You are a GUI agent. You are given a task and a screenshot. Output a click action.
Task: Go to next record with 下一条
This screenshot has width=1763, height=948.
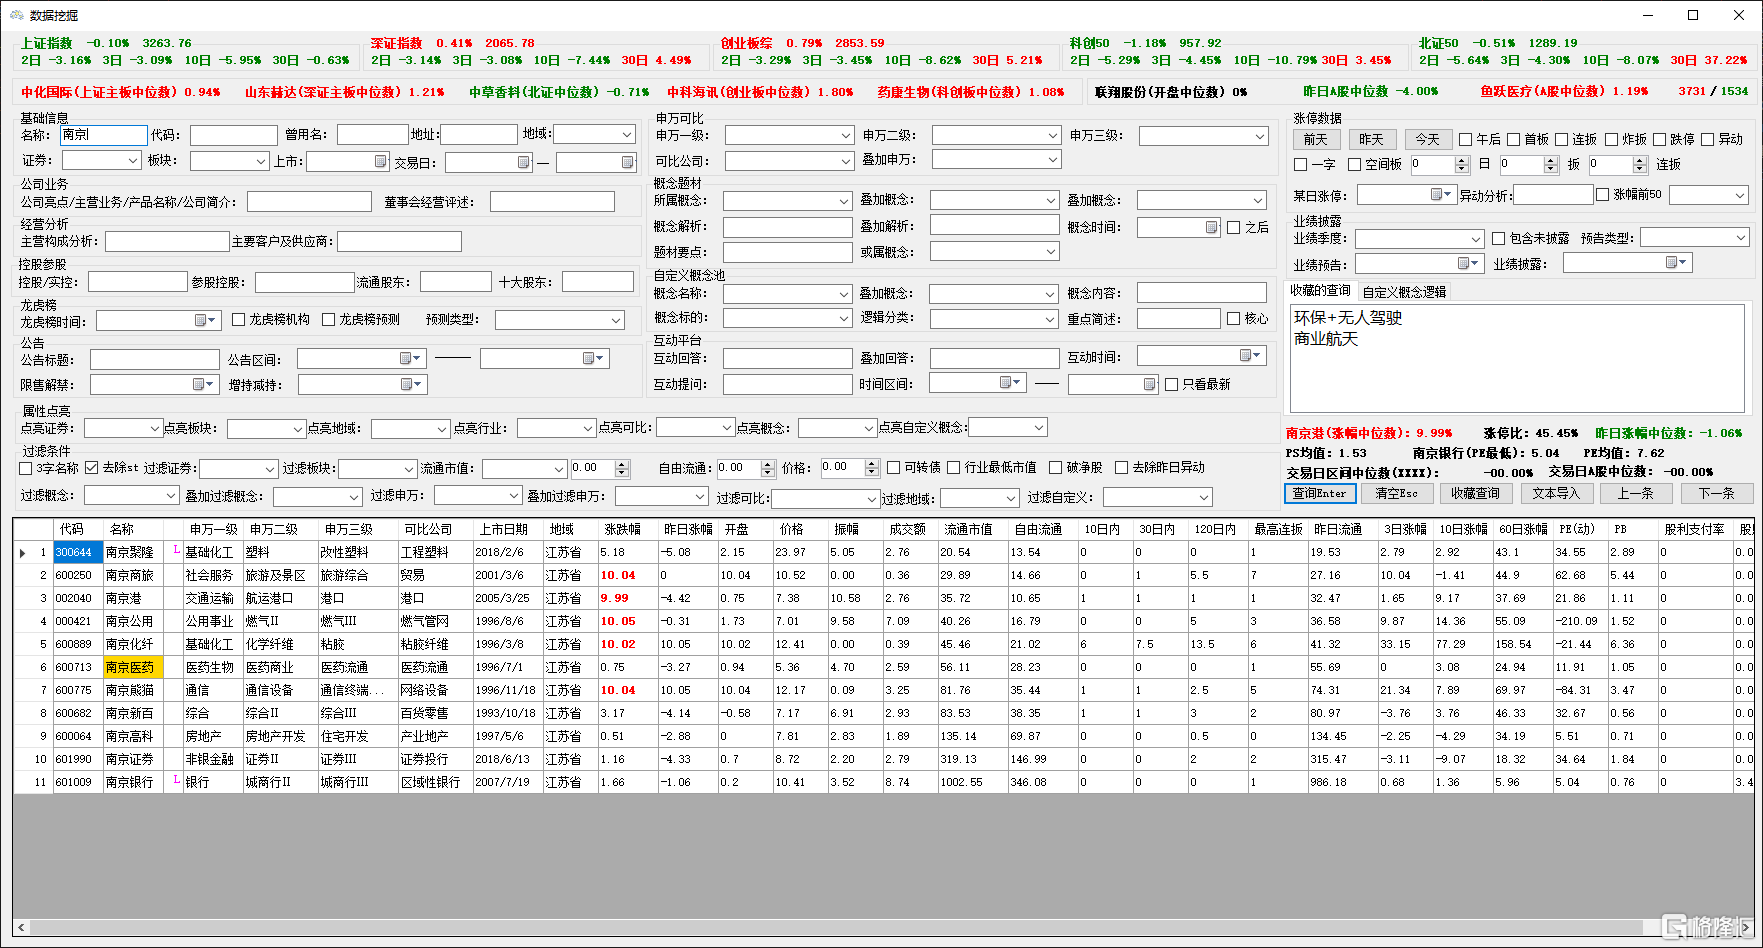tap(1717, 493)
